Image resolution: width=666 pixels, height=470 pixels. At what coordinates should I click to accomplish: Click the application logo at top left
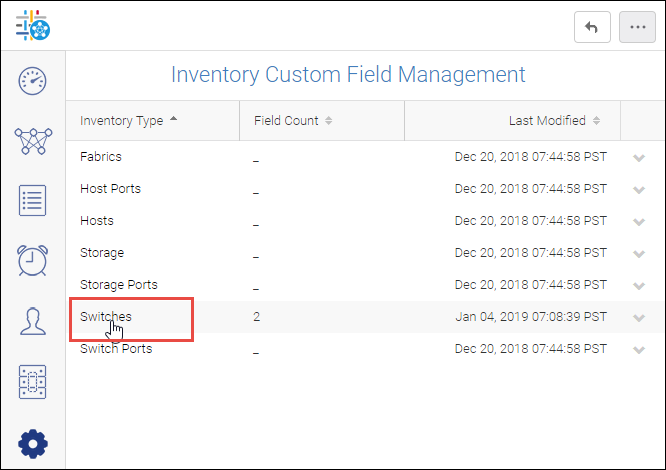click(33, 27)
